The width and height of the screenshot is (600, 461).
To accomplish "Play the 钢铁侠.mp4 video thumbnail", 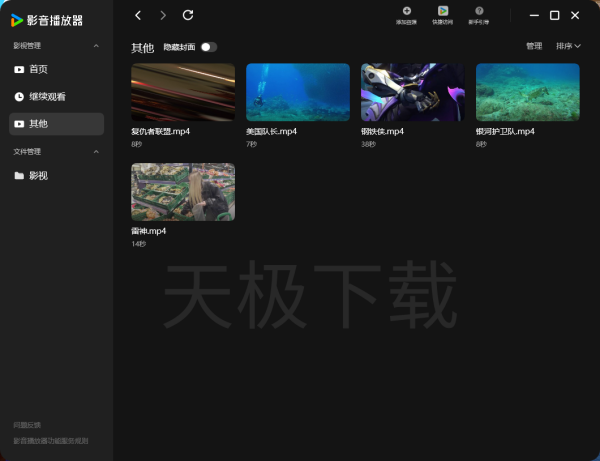I will click(x=412, y=92).
